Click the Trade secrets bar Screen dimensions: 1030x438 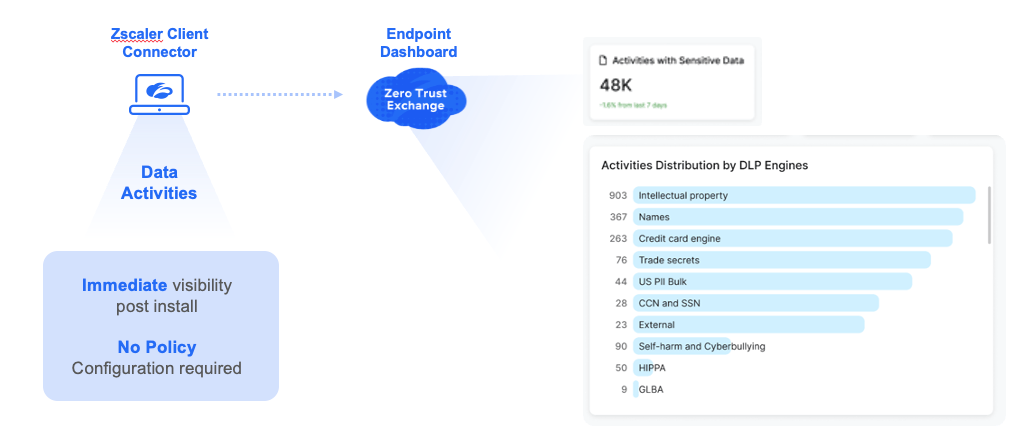click(x=781, y=260)
